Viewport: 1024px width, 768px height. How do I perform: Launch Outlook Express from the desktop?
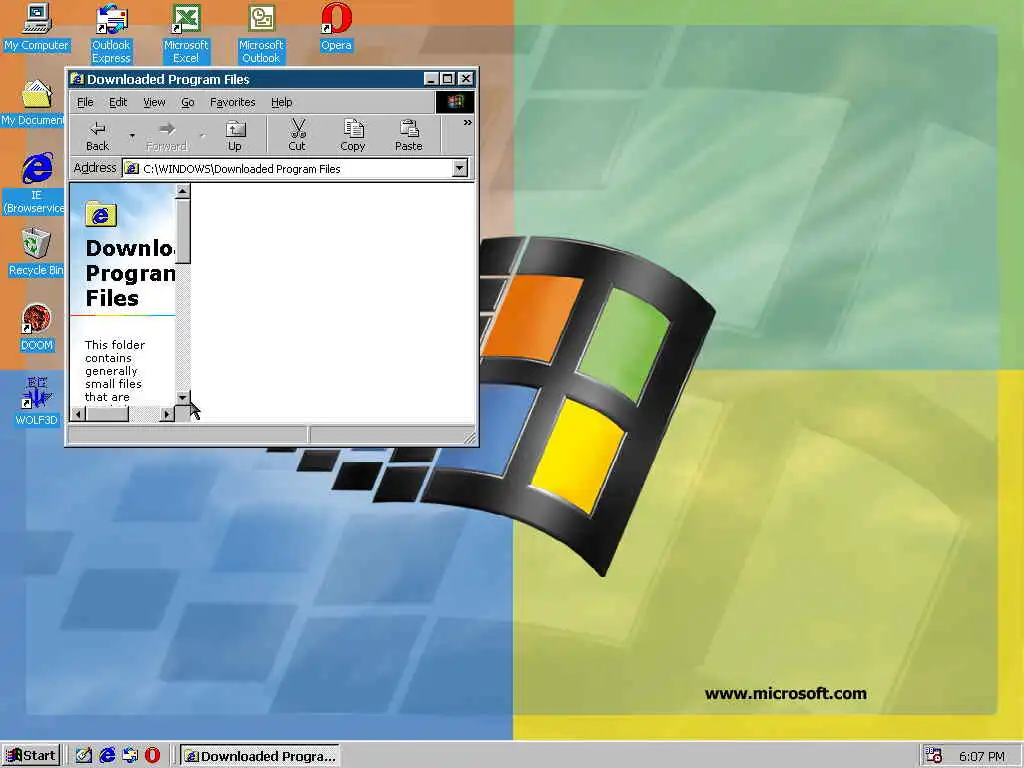pyautogui.click(x=111, y=34)
